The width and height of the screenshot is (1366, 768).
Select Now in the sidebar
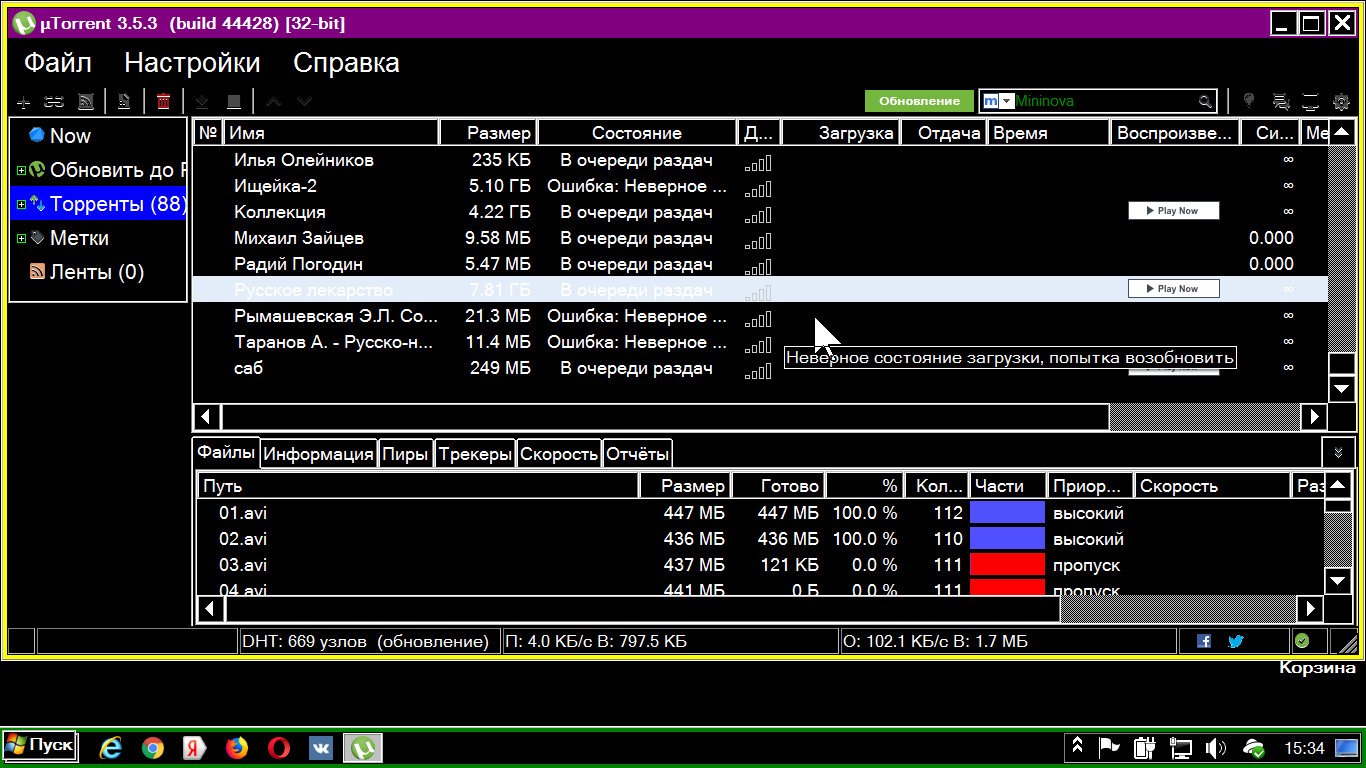[70, 136]
